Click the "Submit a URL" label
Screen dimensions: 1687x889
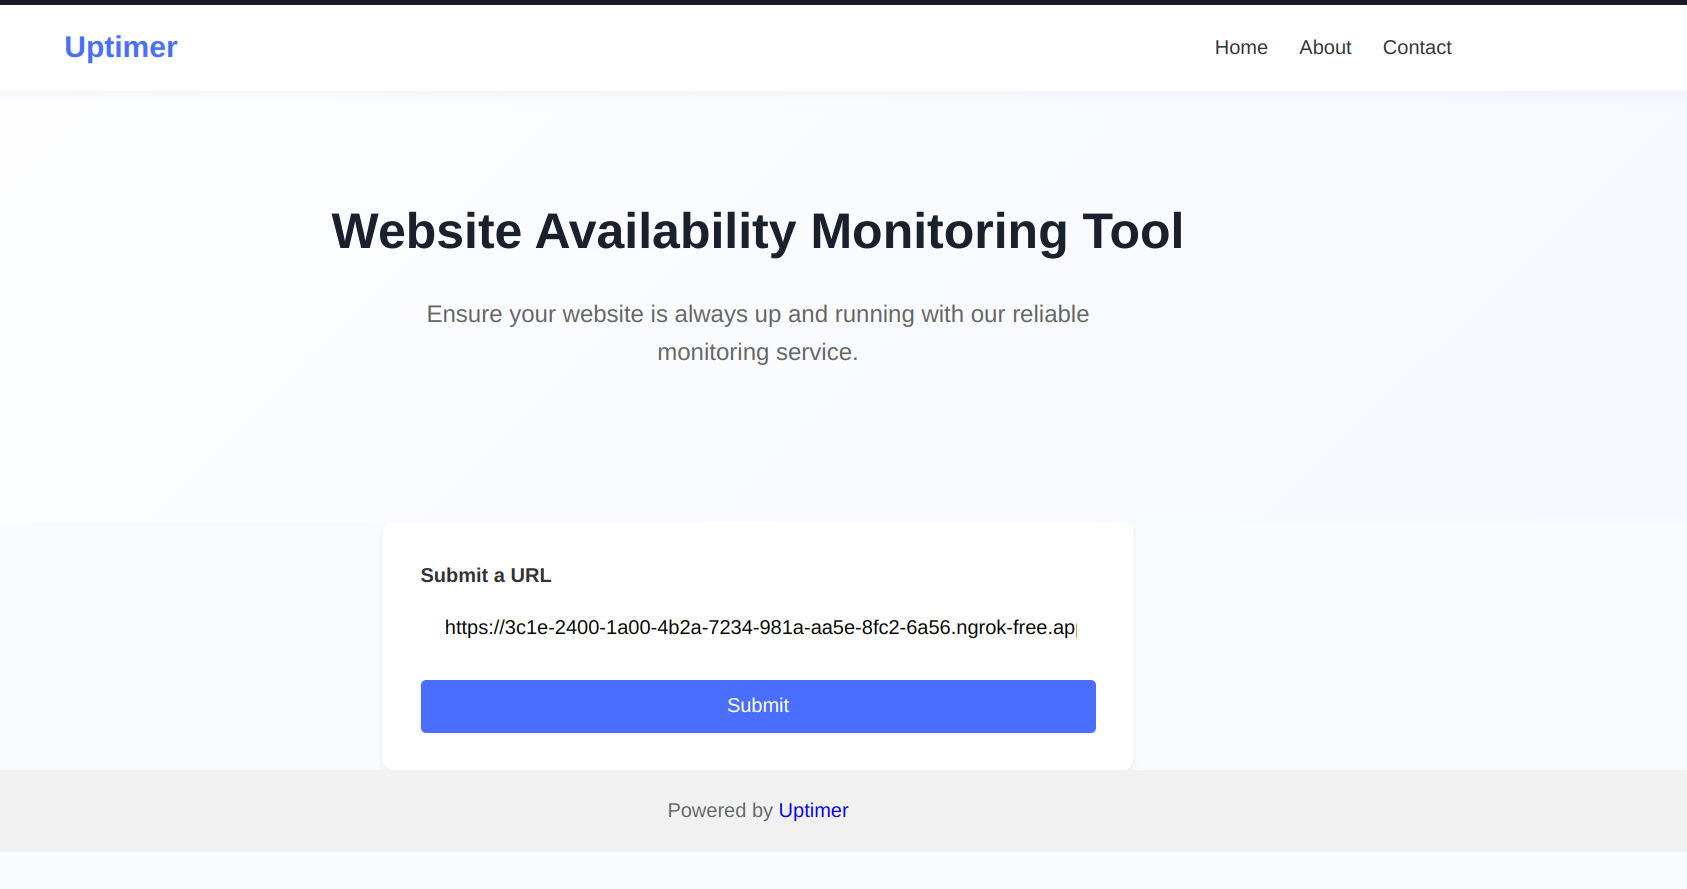[486, 575]
